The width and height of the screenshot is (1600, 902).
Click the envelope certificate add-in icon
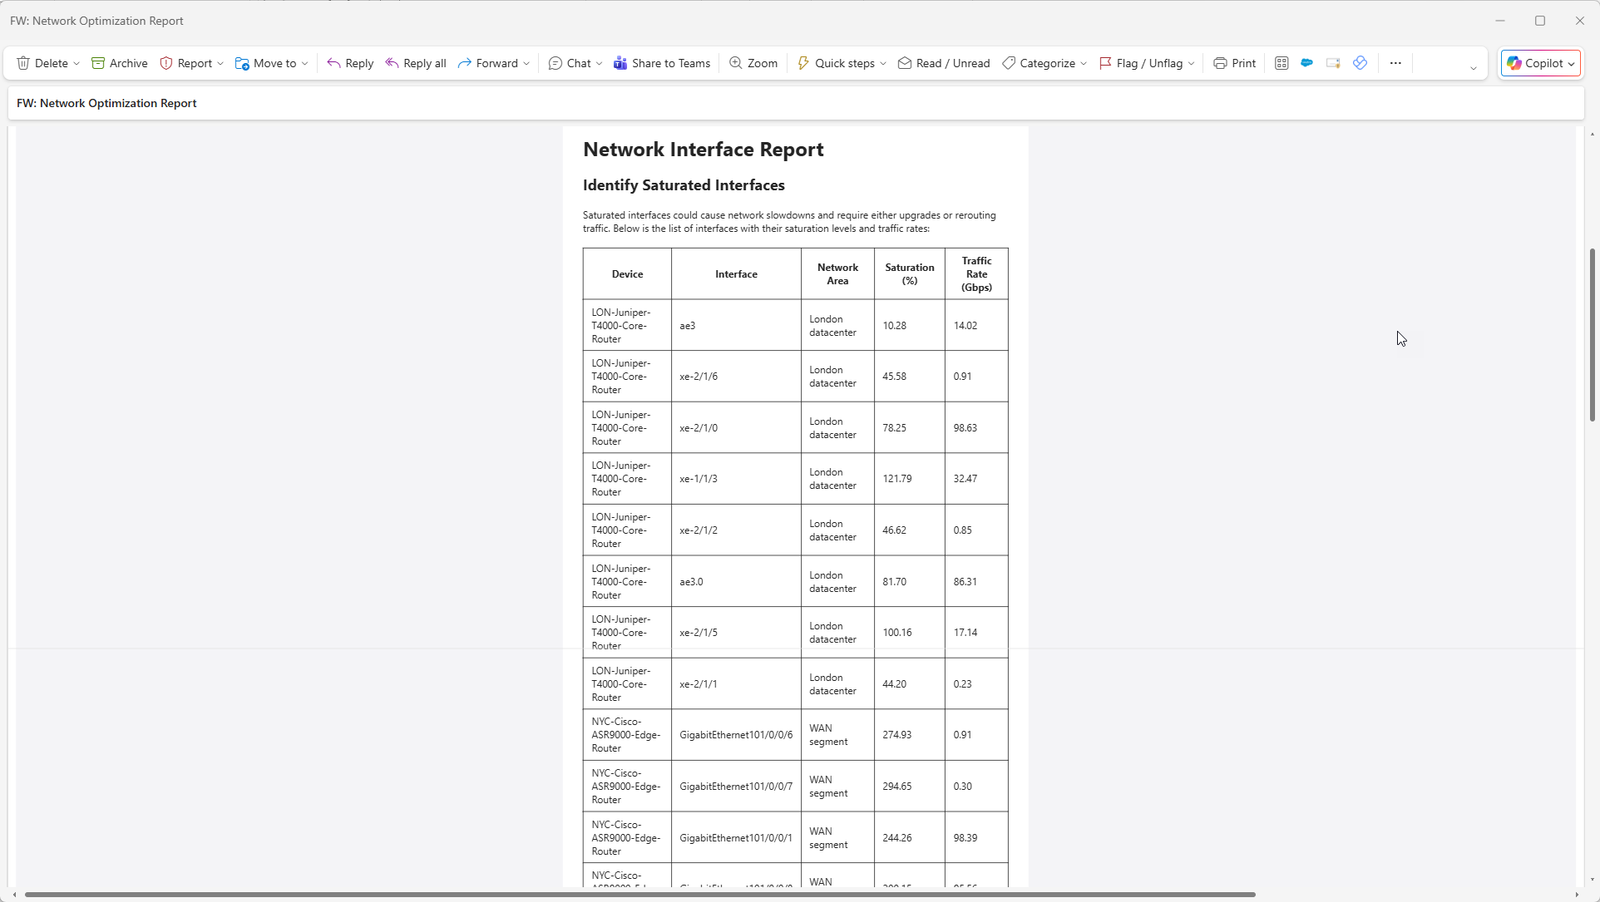1333,63
